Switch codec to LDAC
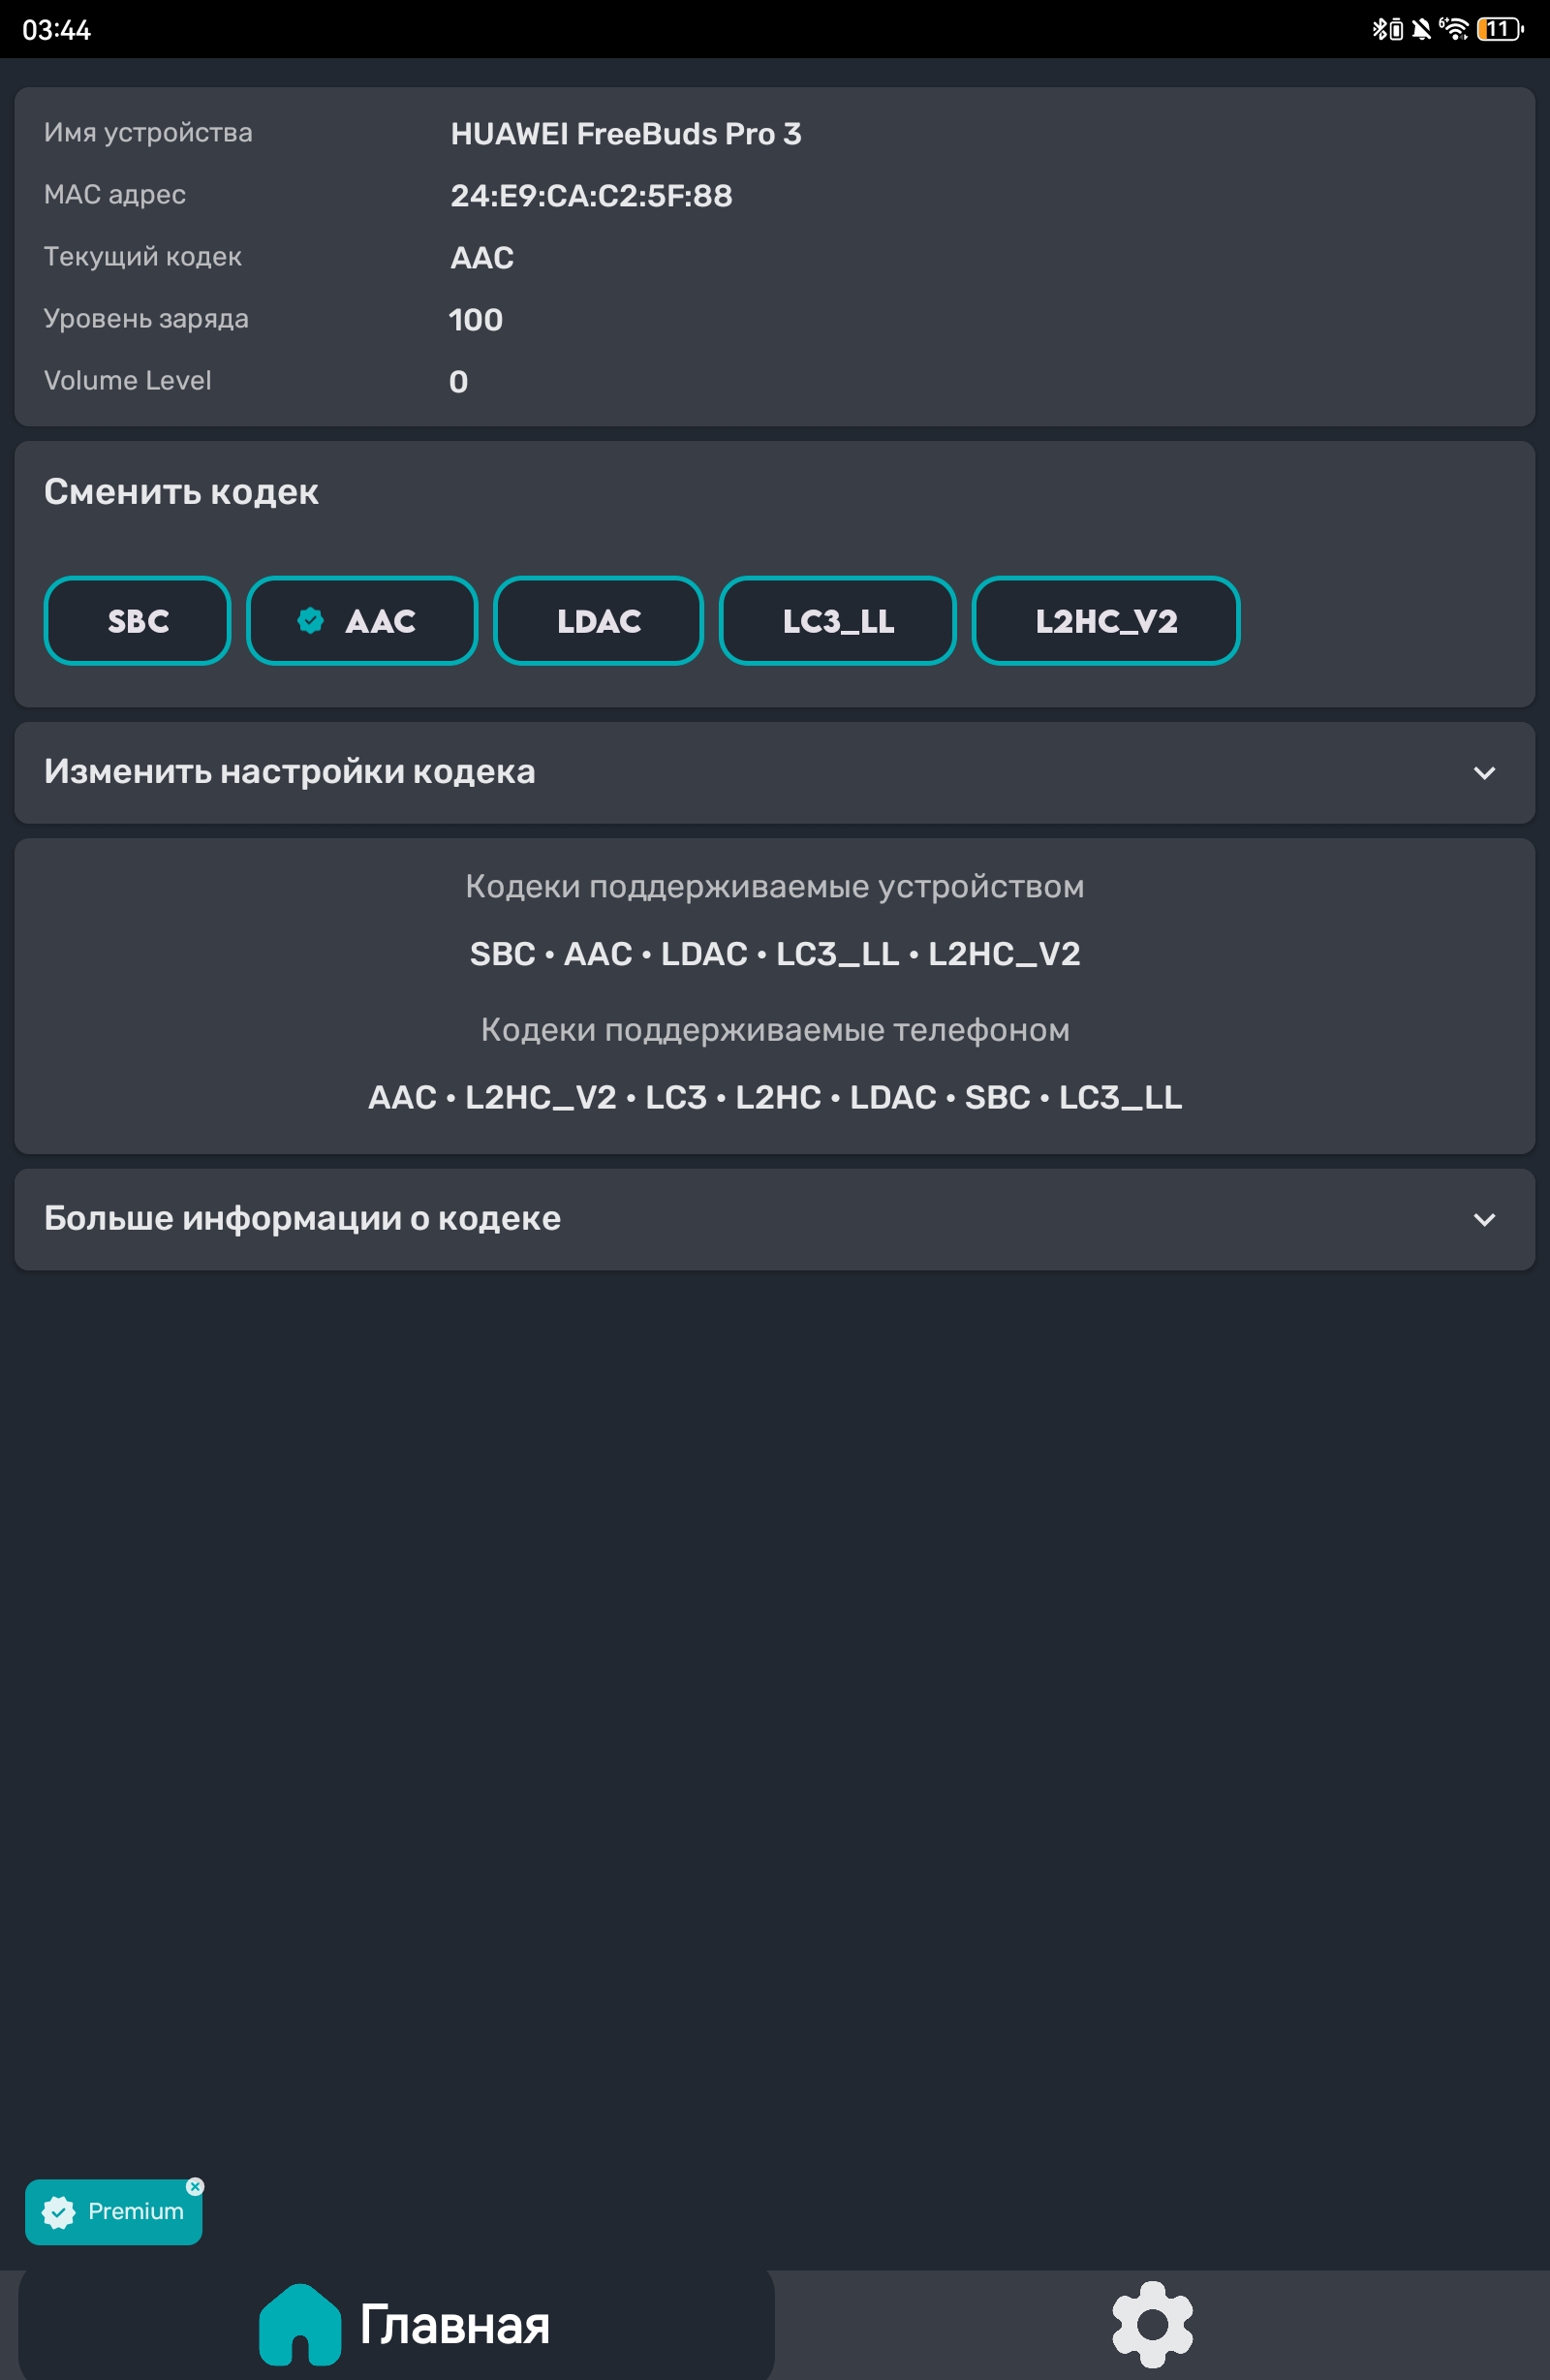Image resolution: width=1550 pixels, height=2380 pixels. coord(598,621)
